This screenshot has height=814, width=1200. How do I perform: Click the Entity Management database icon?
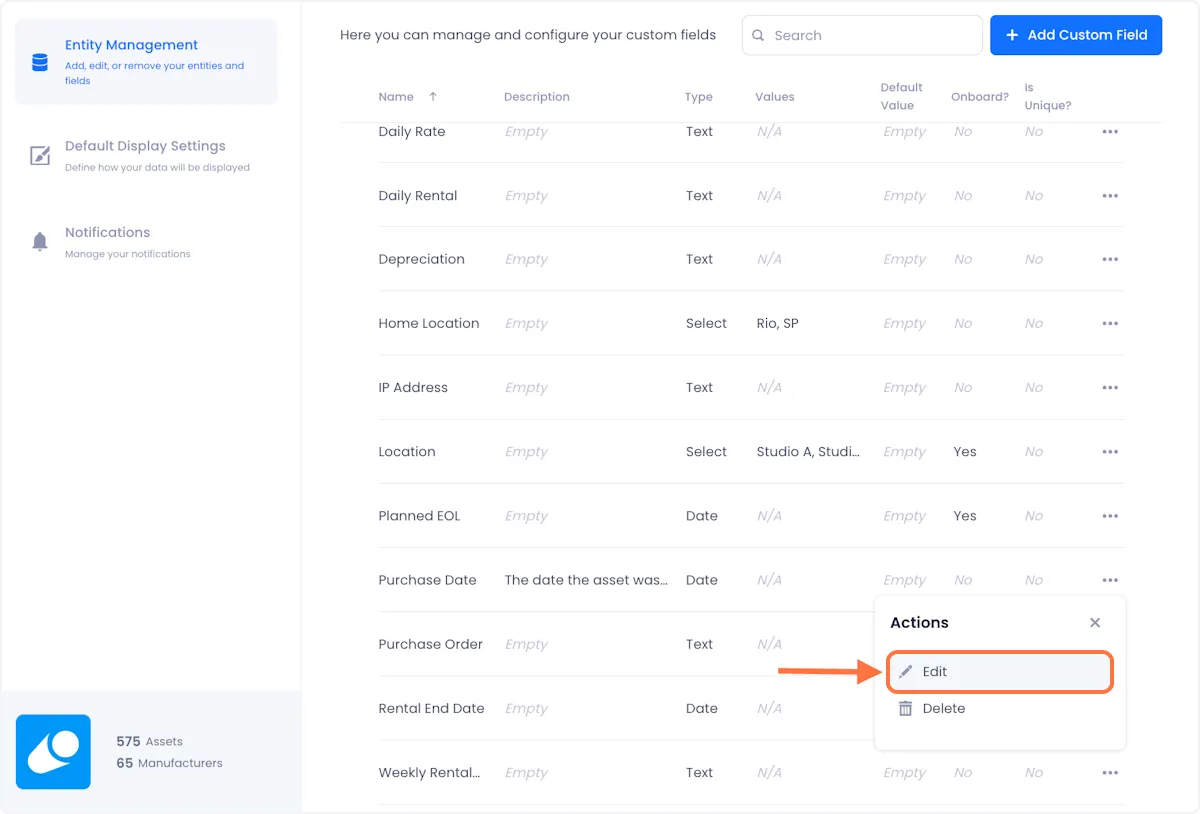[x=40, y=62]
